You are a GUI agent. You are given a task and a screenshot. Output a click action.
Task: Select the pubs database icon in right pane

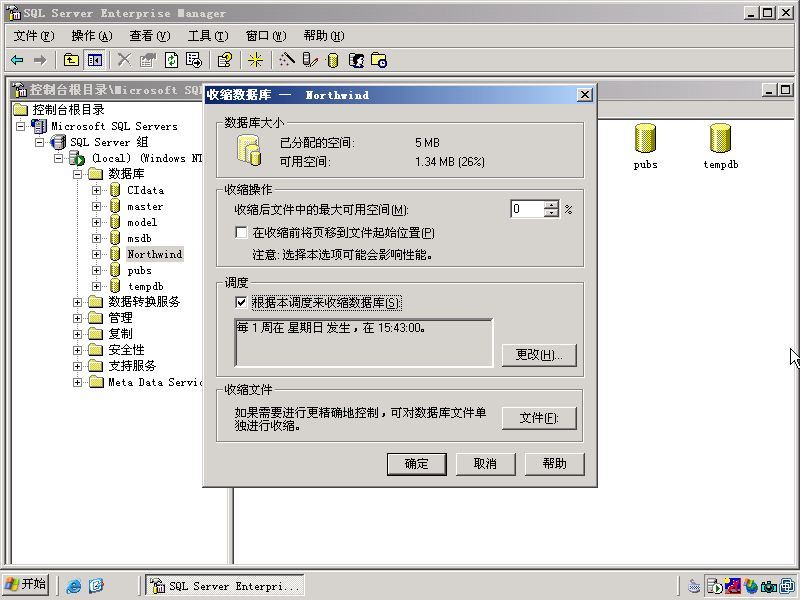pos(645,138)
